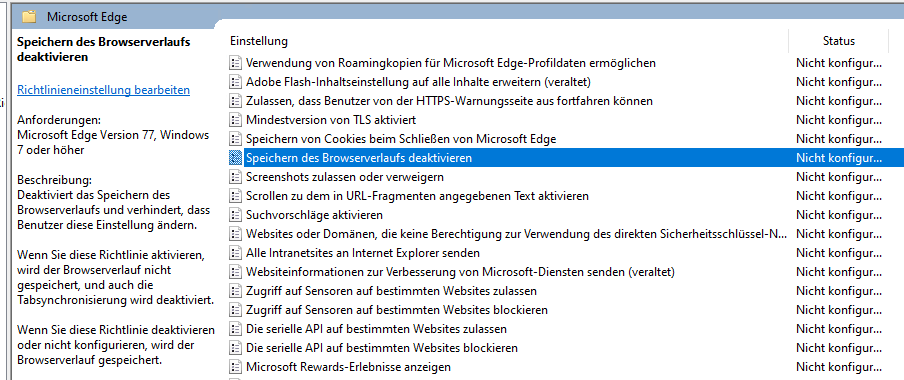Click icon beside Microsoft Rewards-Erlebnisse anzeigen

(x=235, y=367)
